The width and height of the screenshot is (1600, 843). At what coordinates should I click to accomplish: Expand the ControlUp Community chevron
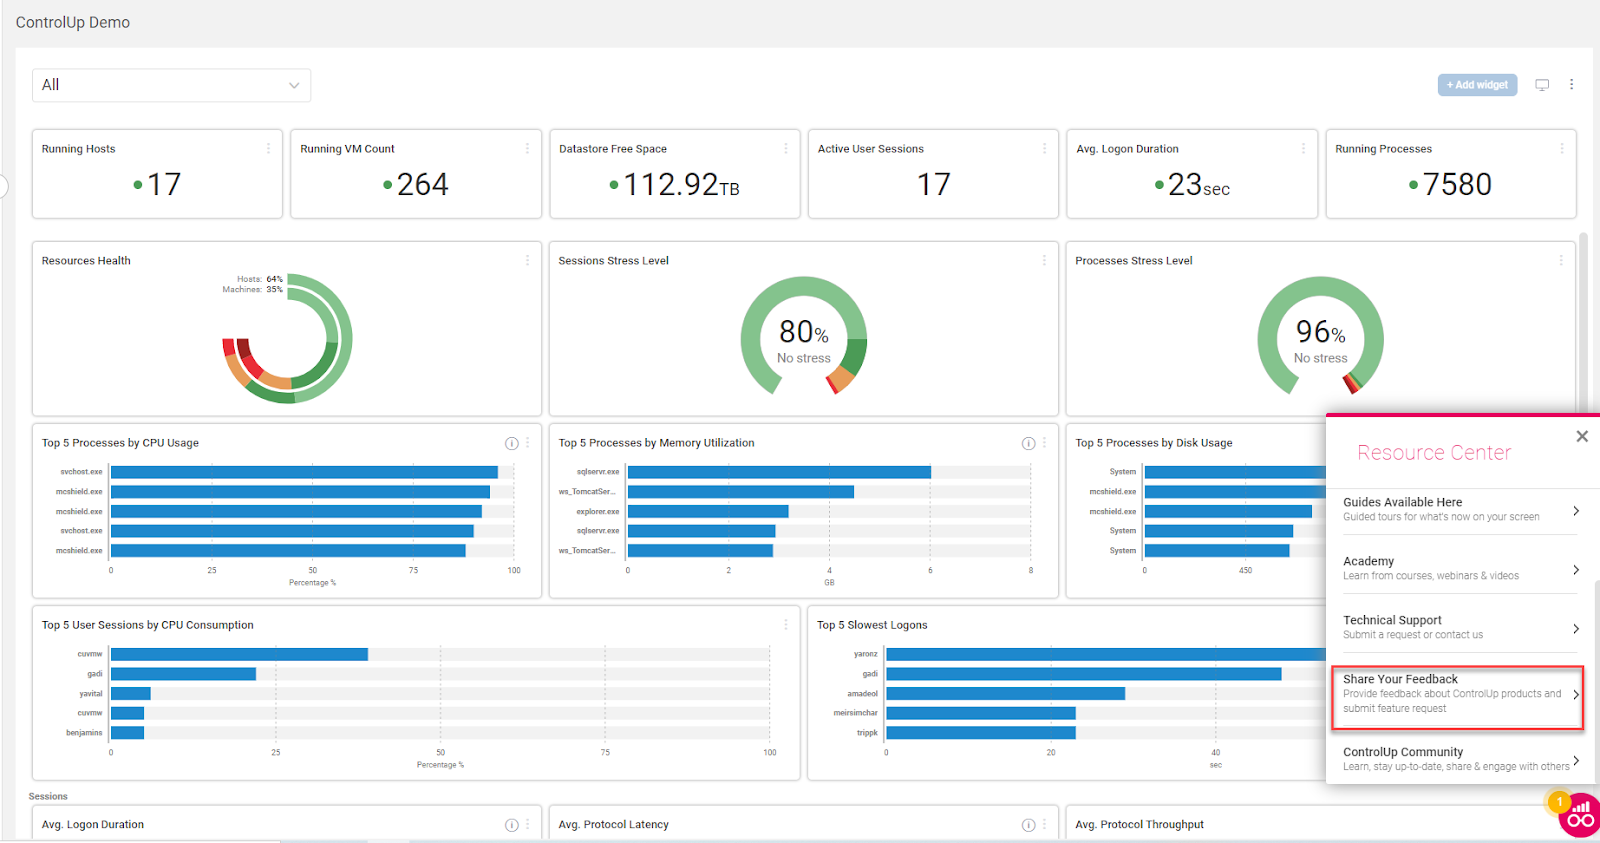click(x=1576, y=761)
